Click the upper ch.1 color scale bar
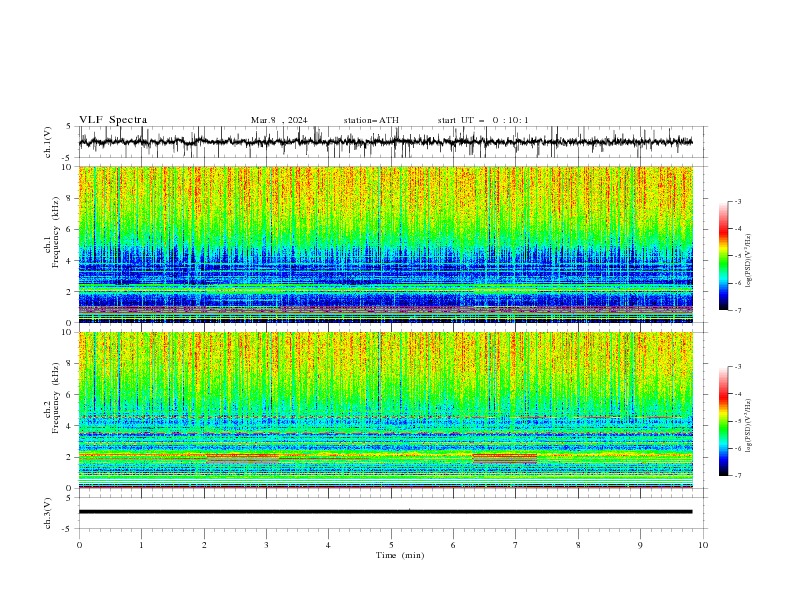 (724, 256)
